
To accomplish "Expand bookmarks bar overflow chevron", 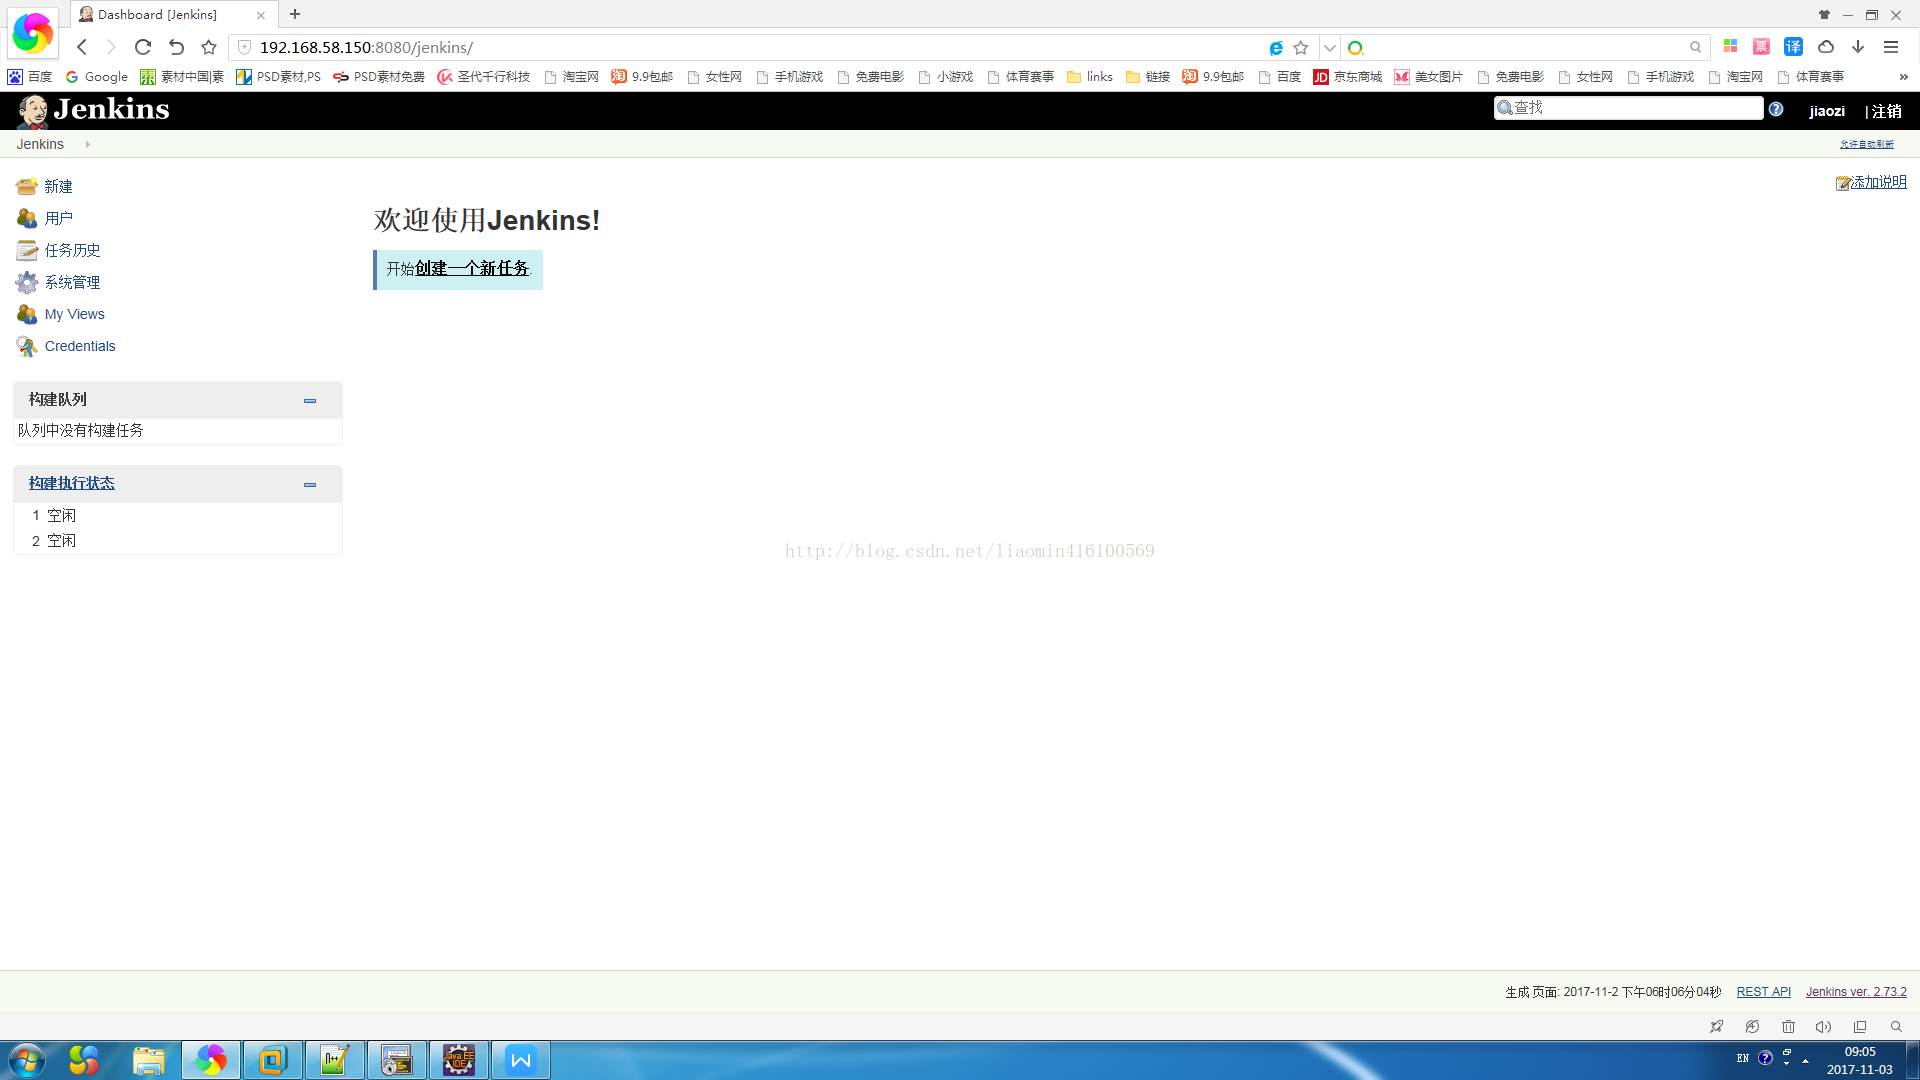I will click(x=1902, y=77).
